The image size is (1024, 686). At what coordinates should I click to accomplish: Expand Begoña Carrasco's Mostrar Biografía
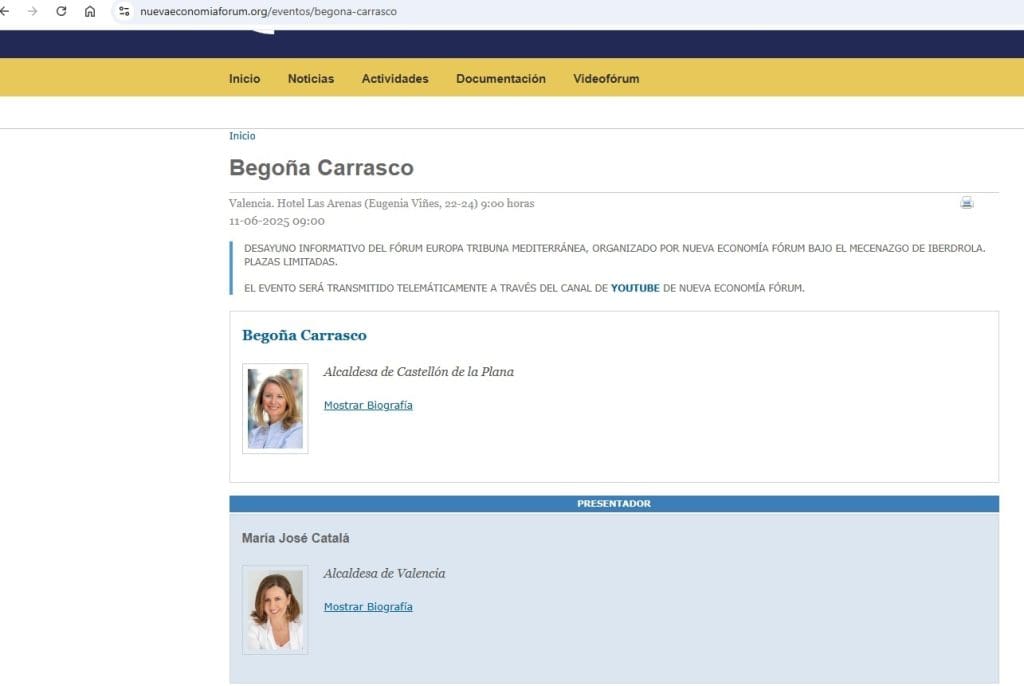[x=368, y=405]
